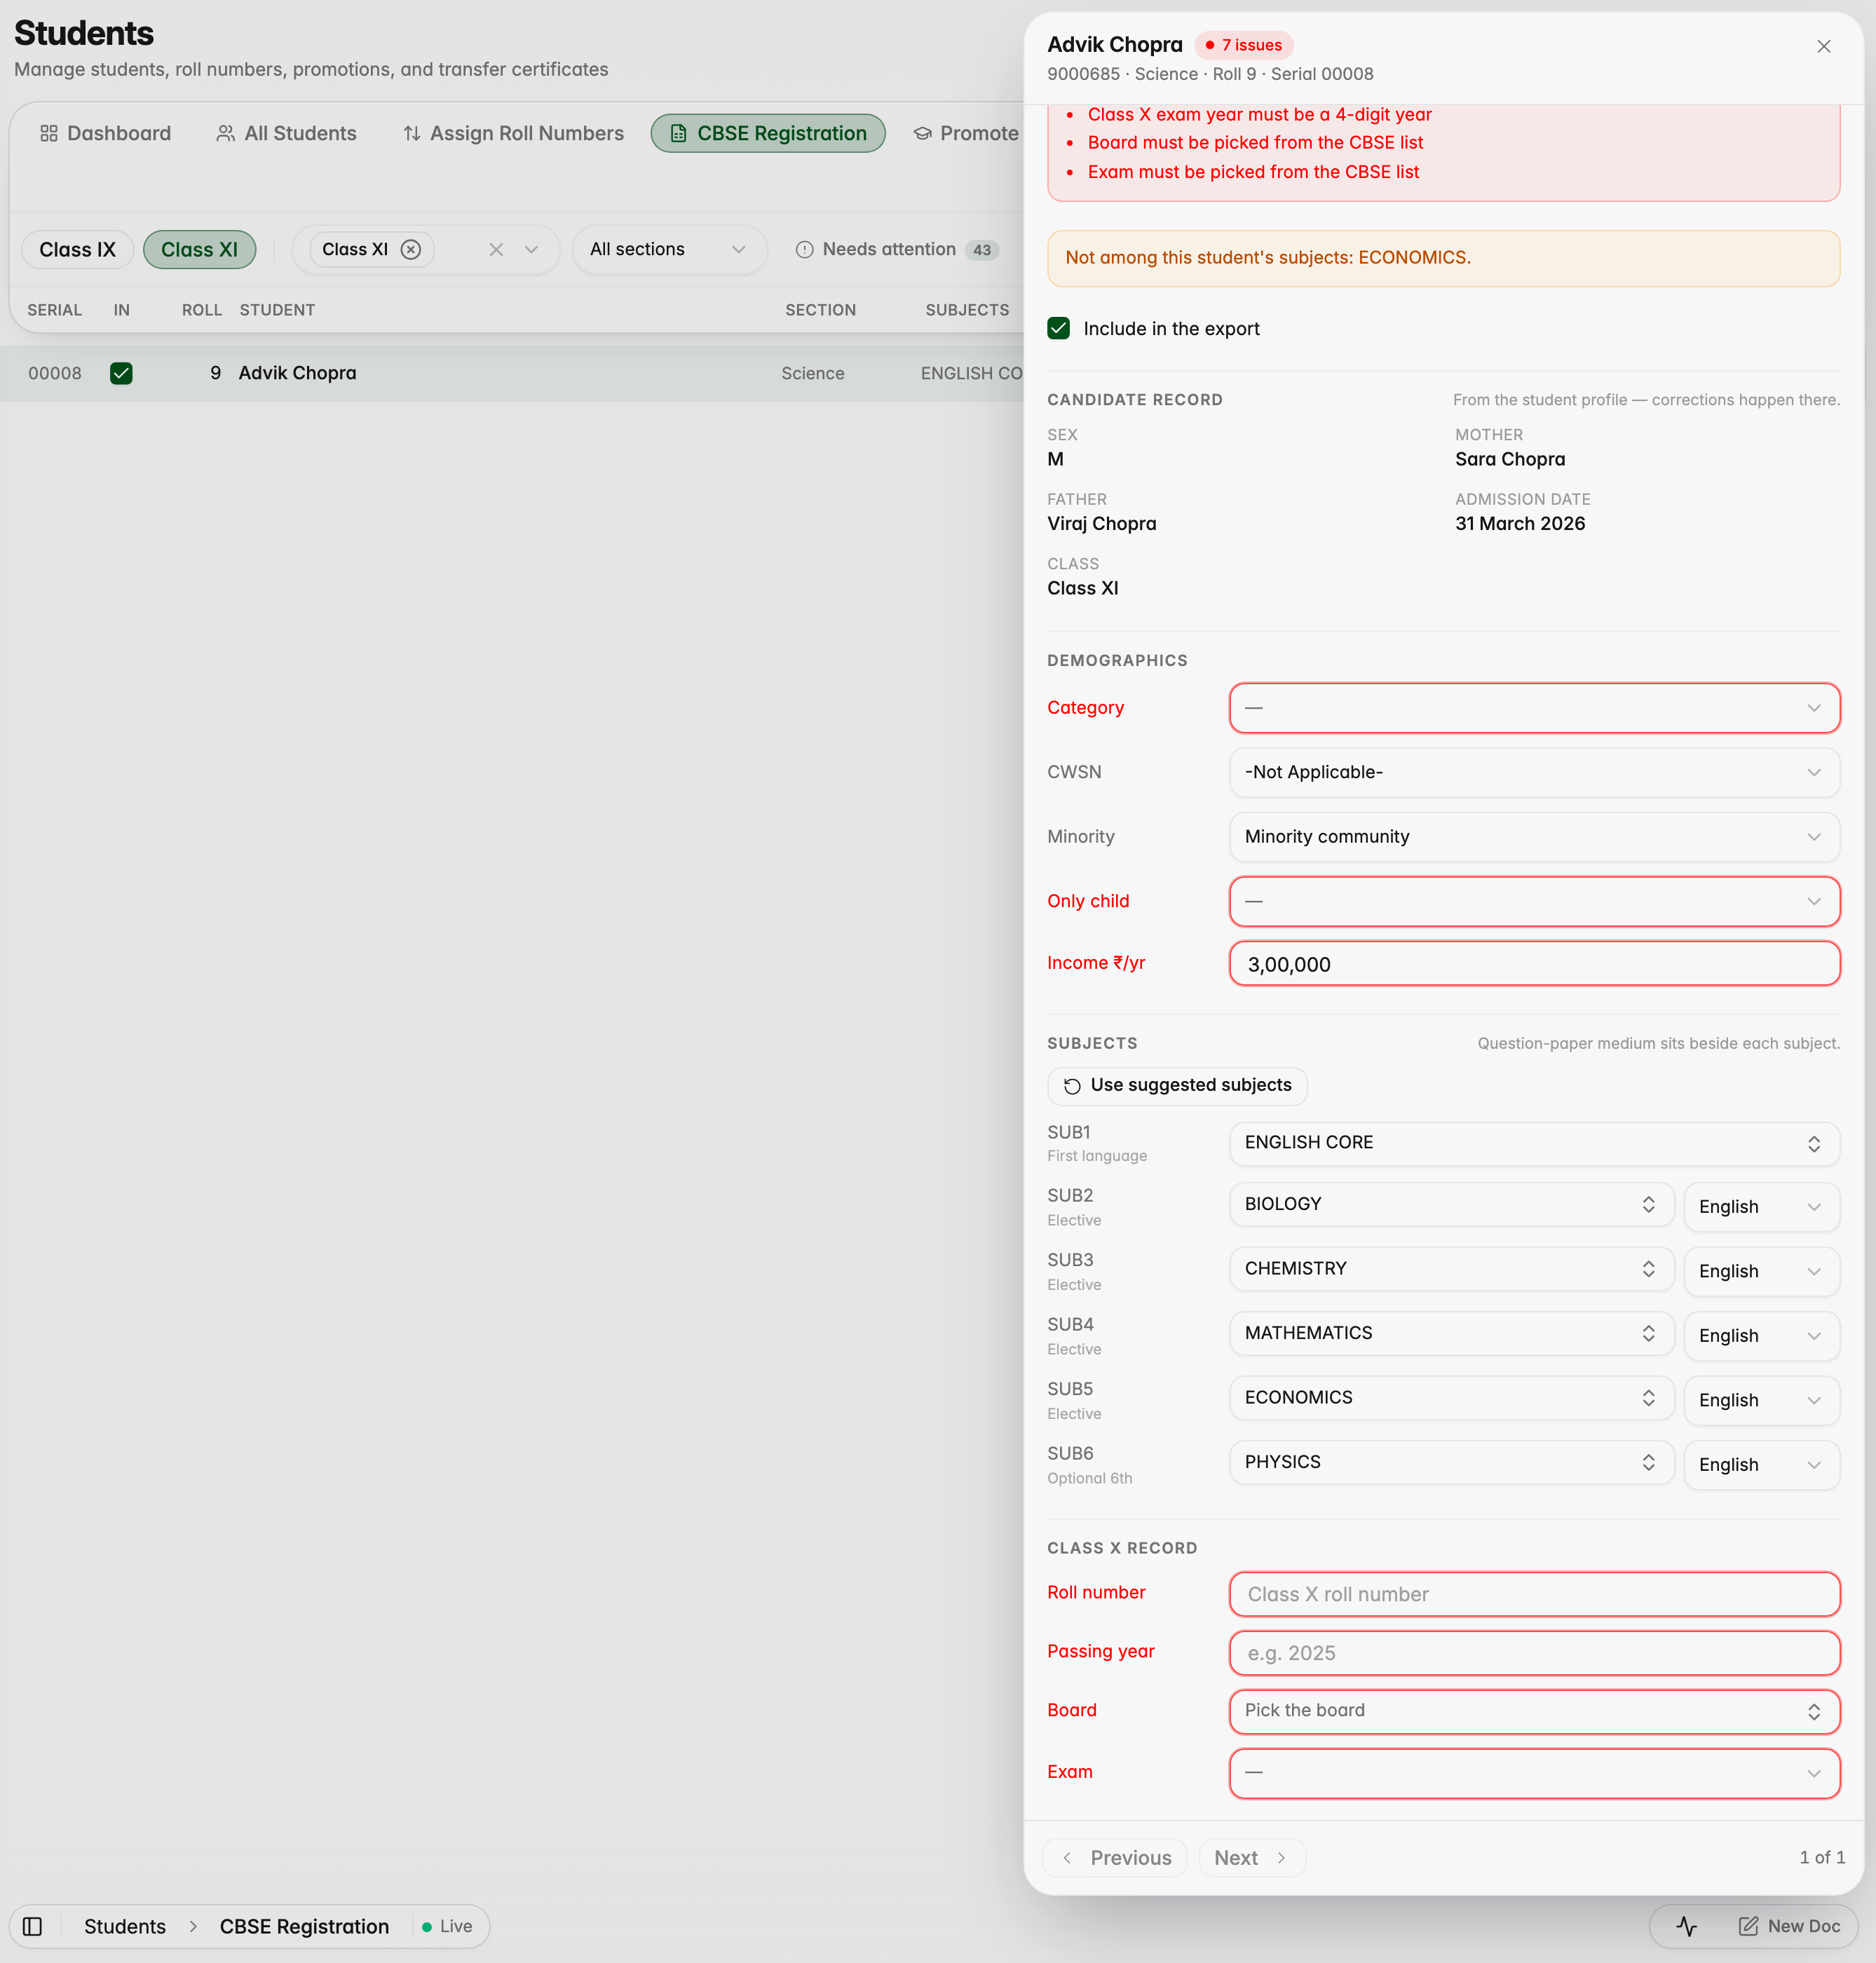The width and height of the screenshot is (1876, 1963).
Task: Toggle the Advik Chopra row checkbox
Action: 121,374
